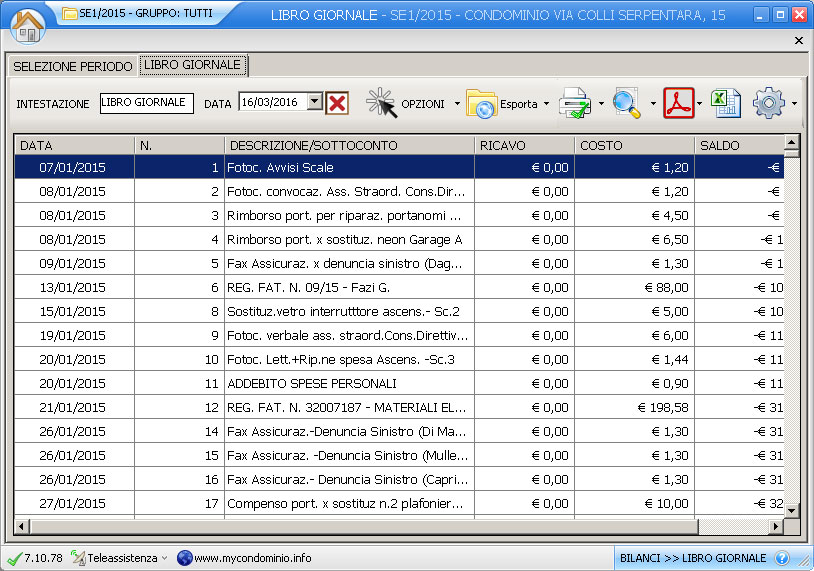Click the blue help icon in status bar

pyautogui.click(x=782, y=558)
